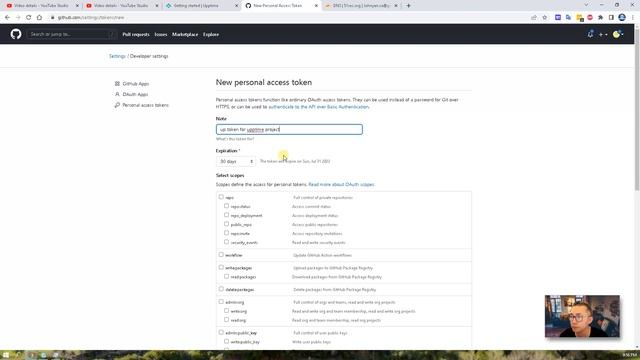Tick the admin:public_key scope
The width and height of the screenshot is (640, 360).
click(x=221, y=332)
